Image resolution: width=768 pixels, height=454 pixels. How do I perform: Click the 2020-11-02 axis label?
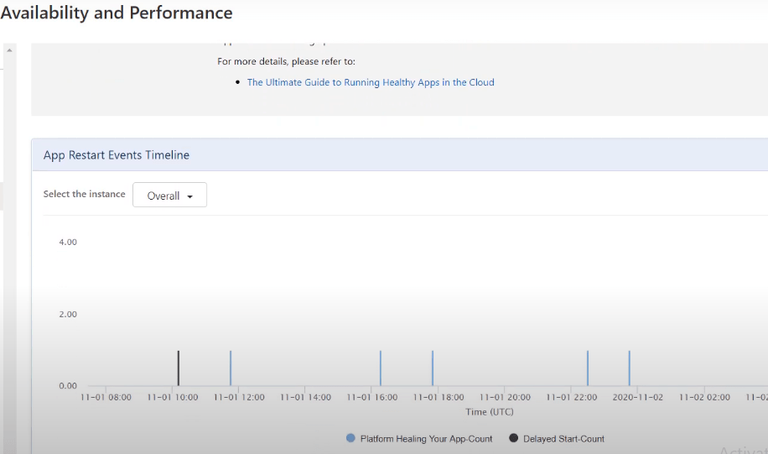click(637, 397)
